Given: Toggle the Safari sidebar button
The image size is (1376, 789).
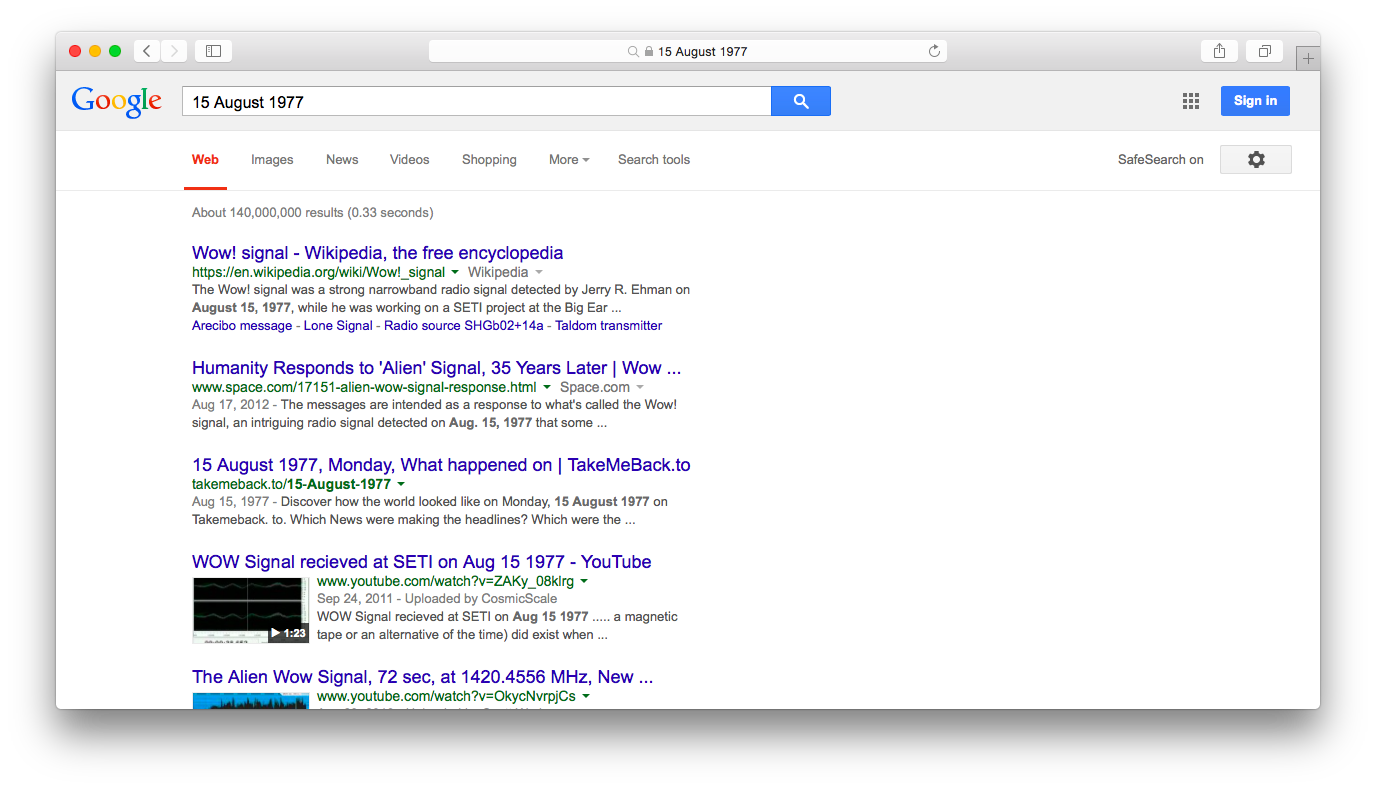Looking at the screenshot, I should pyautogui.click(x=213, y=51).
